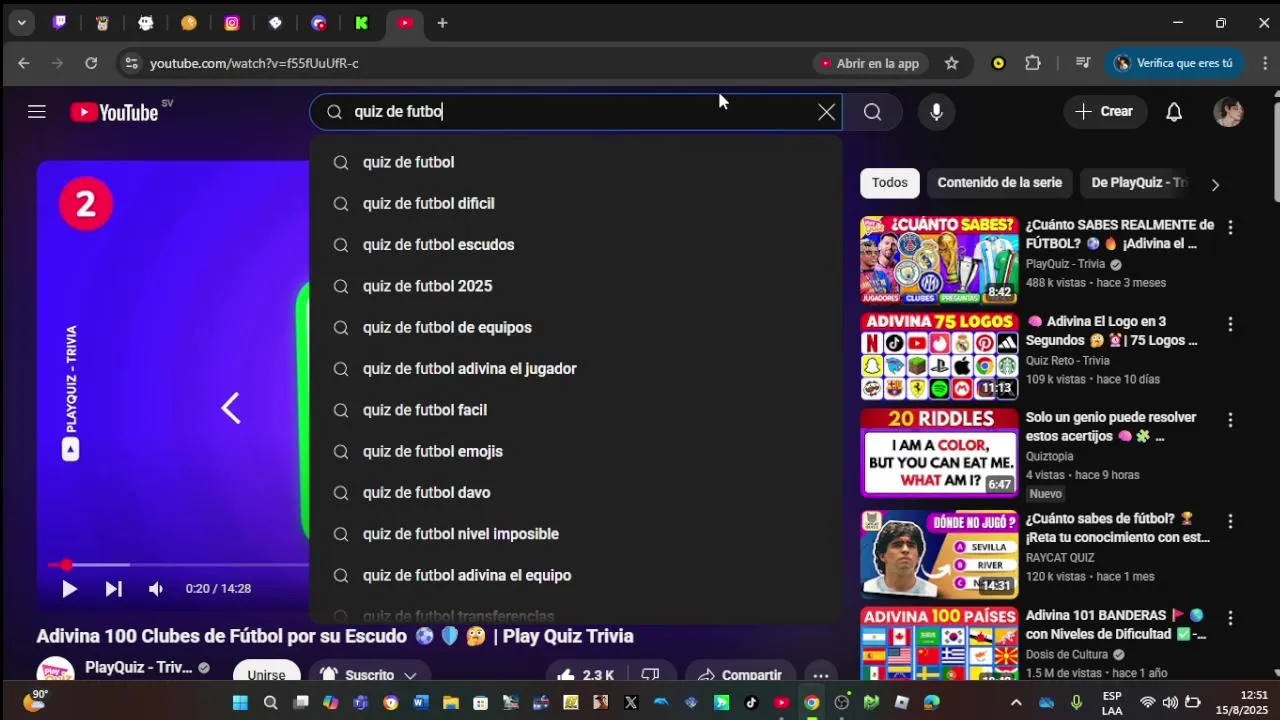Open options for 'Adivina El Logo' video

click(1230, 325)
